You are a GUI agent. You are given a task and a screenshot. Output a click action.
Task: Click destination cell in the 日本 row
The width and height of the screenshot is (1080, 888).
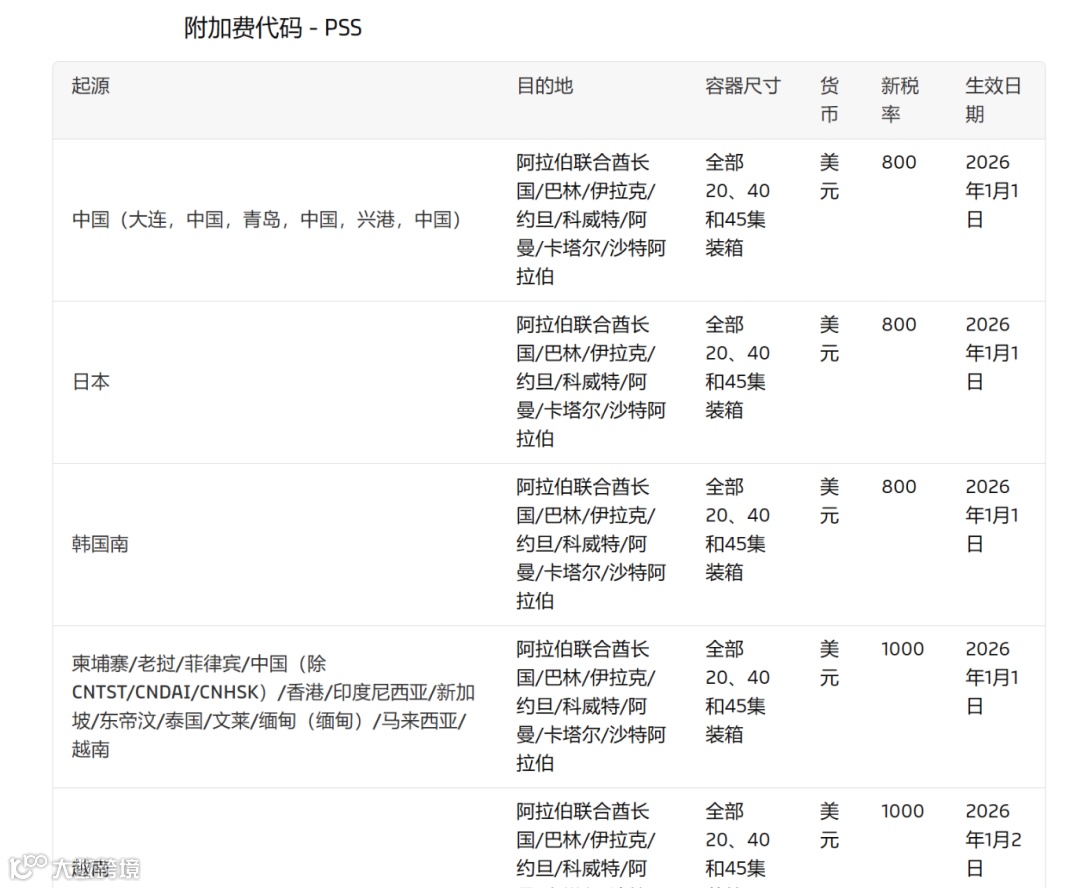coord(591,382)
